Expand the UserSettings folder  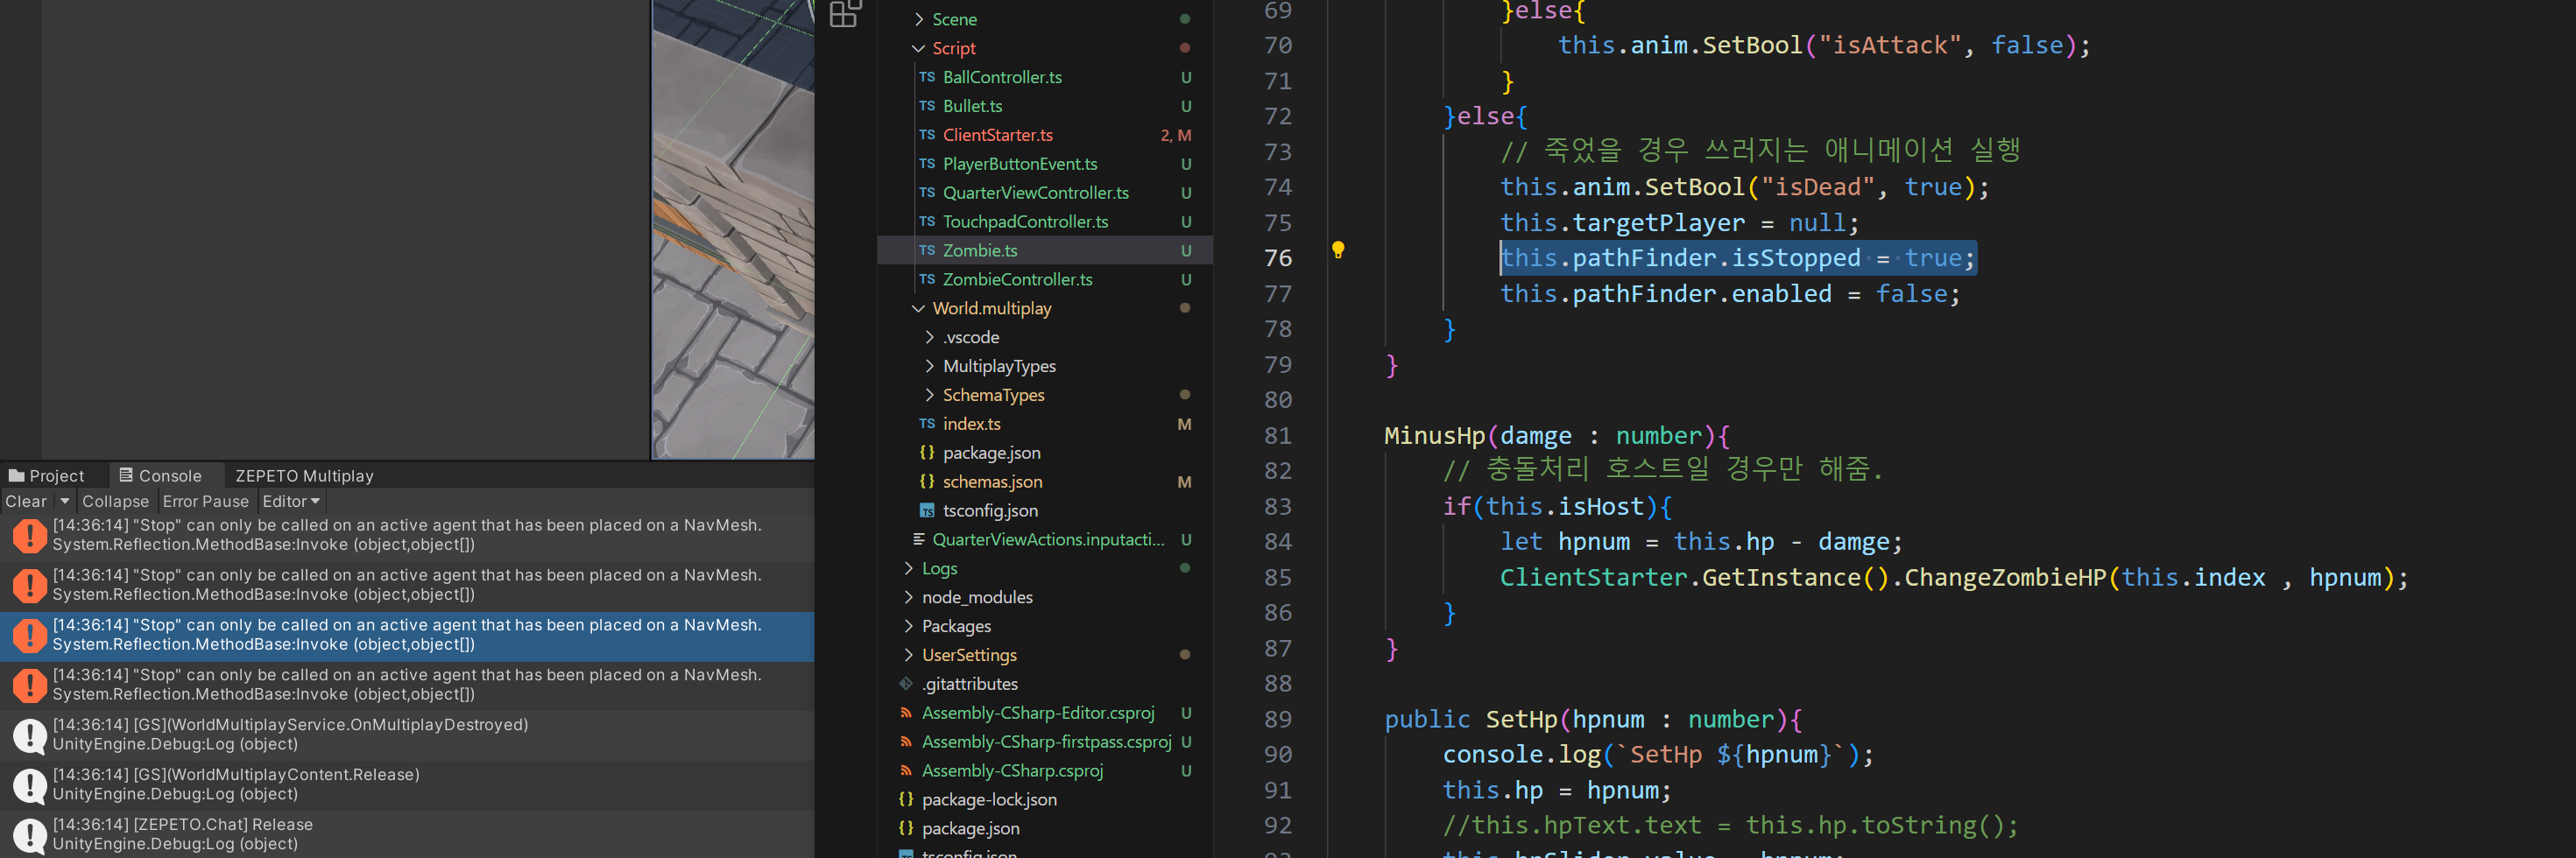(908, 656)
